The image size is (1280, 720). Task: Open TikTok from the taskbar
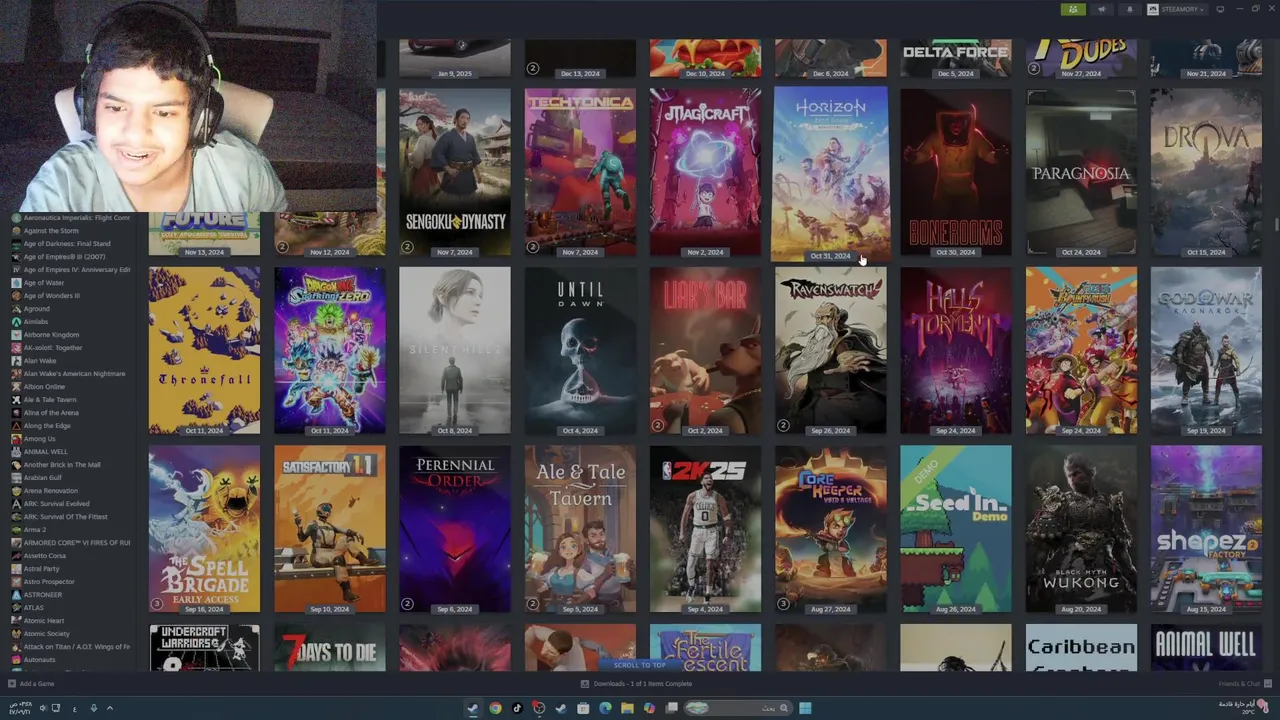point(517,708)
